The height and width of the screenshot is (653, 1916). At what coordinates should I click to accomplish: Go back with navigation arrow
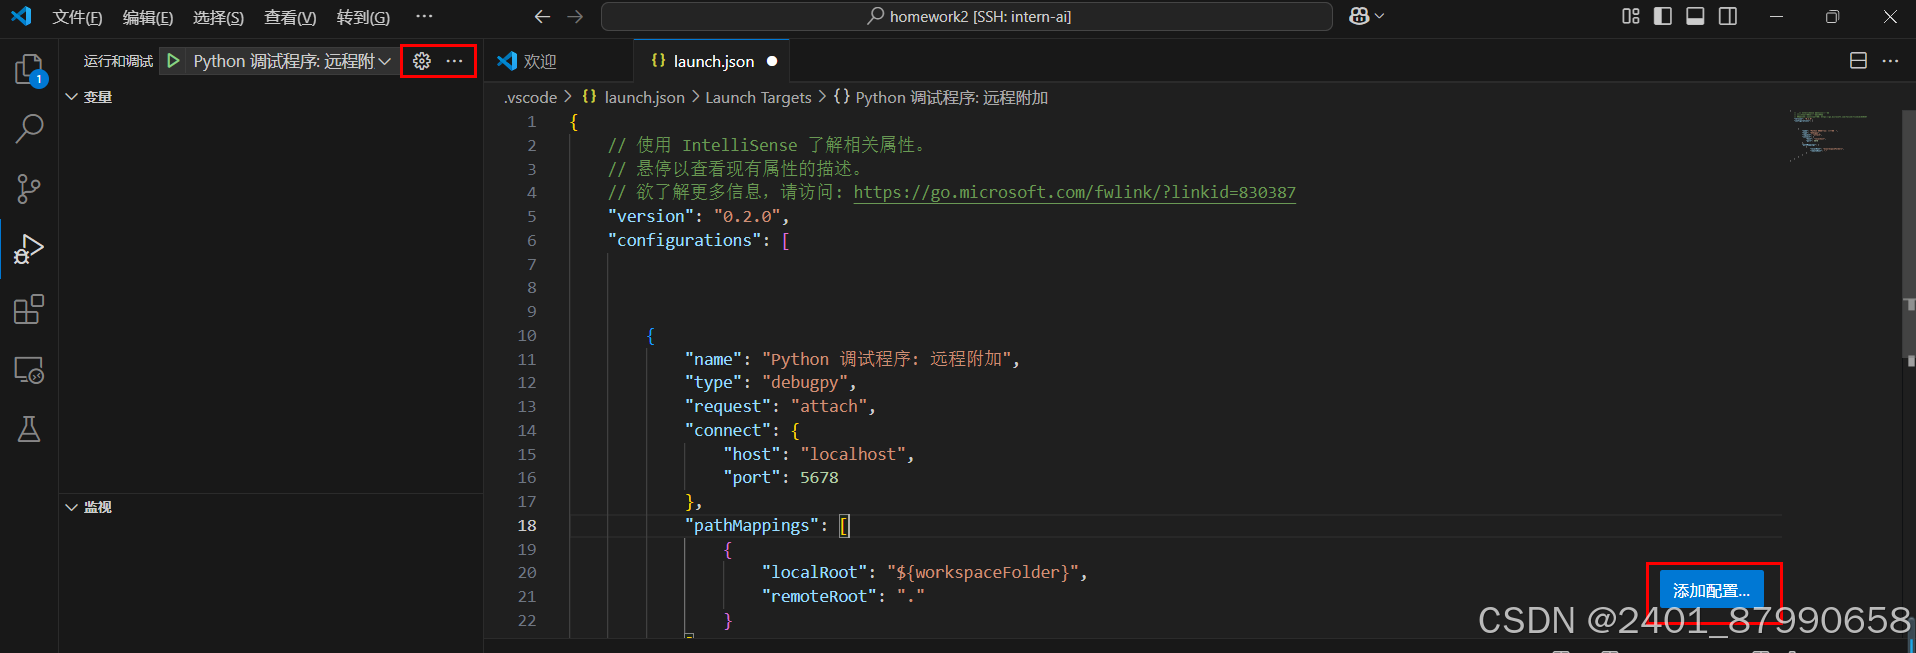pos(542,16)
